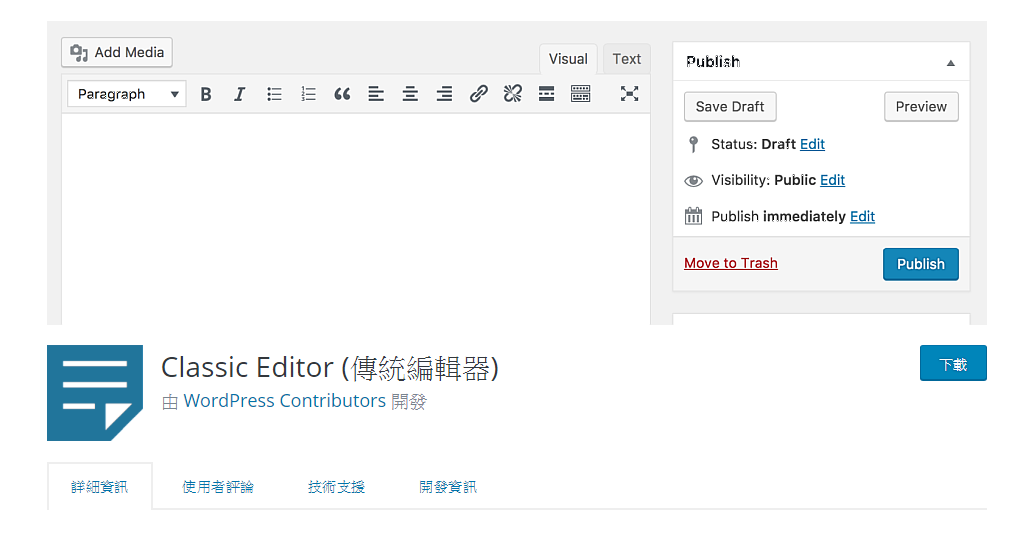
Task: Click the Classic Editor plugin logo
Action: click(x=95, y=393)
